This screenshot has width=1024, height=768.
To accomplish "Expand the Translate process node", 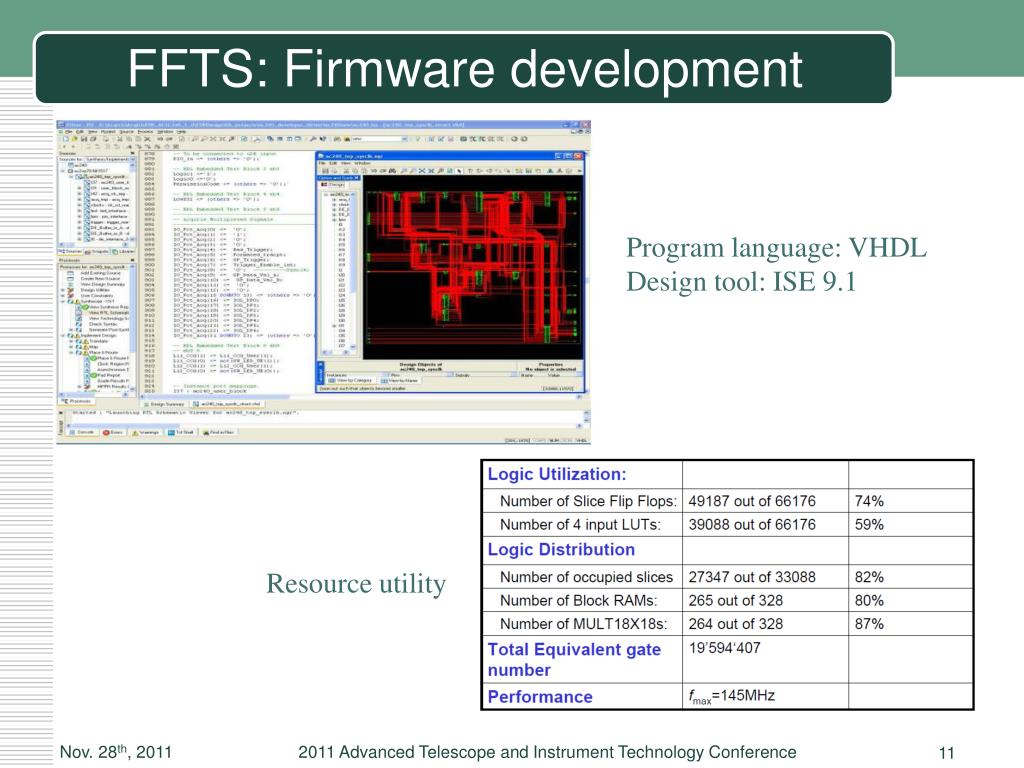I will [x=71, y=342].
